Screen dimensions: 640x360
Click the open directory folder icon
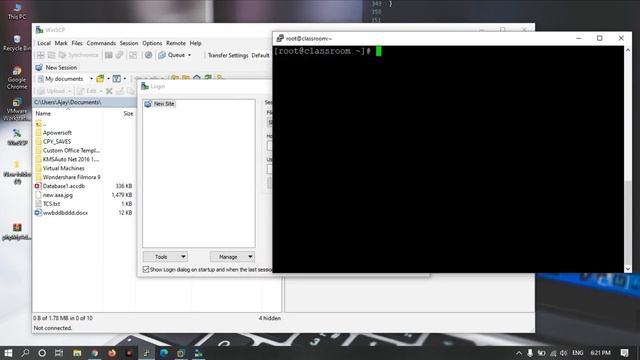pos(100,79)
